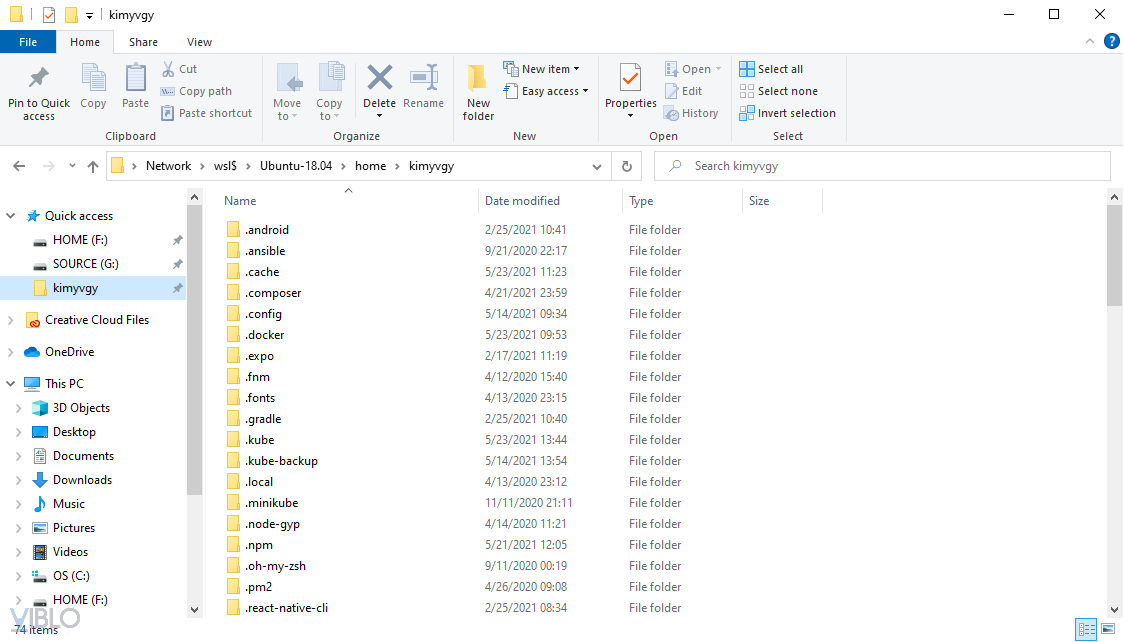Image resolution: width=1124 pixels, height=642 pixels.
Task: Click Network in address breadcrumb
Action: point(168,166)
